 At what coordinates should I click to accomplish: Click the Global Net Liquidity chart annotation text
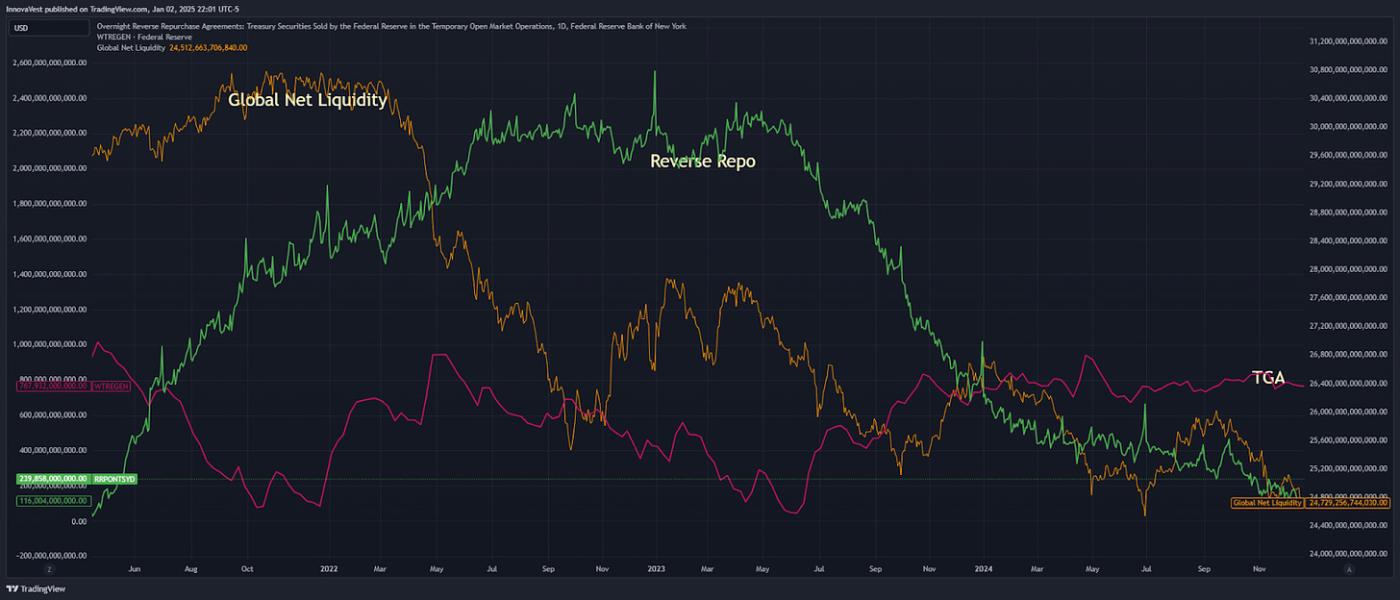pyautogui.click(x=307, y=100)
